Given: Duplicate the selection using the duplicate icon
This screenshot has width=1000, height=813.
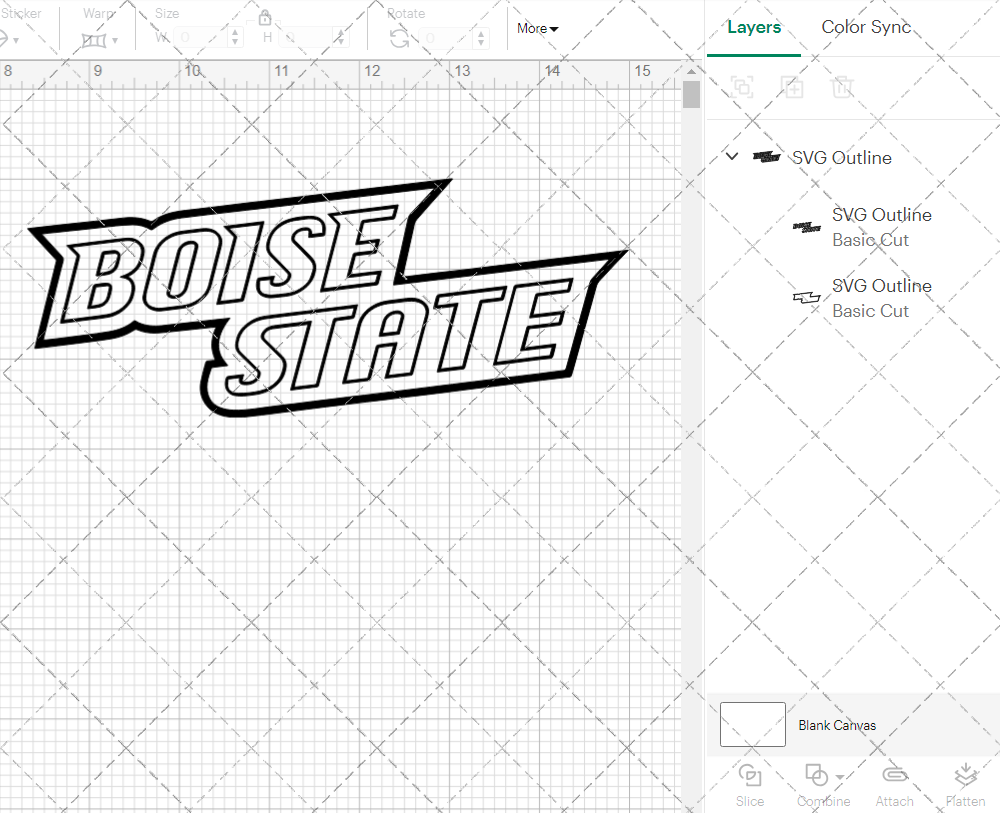Looking at the screenshot, I should (793, 88).
